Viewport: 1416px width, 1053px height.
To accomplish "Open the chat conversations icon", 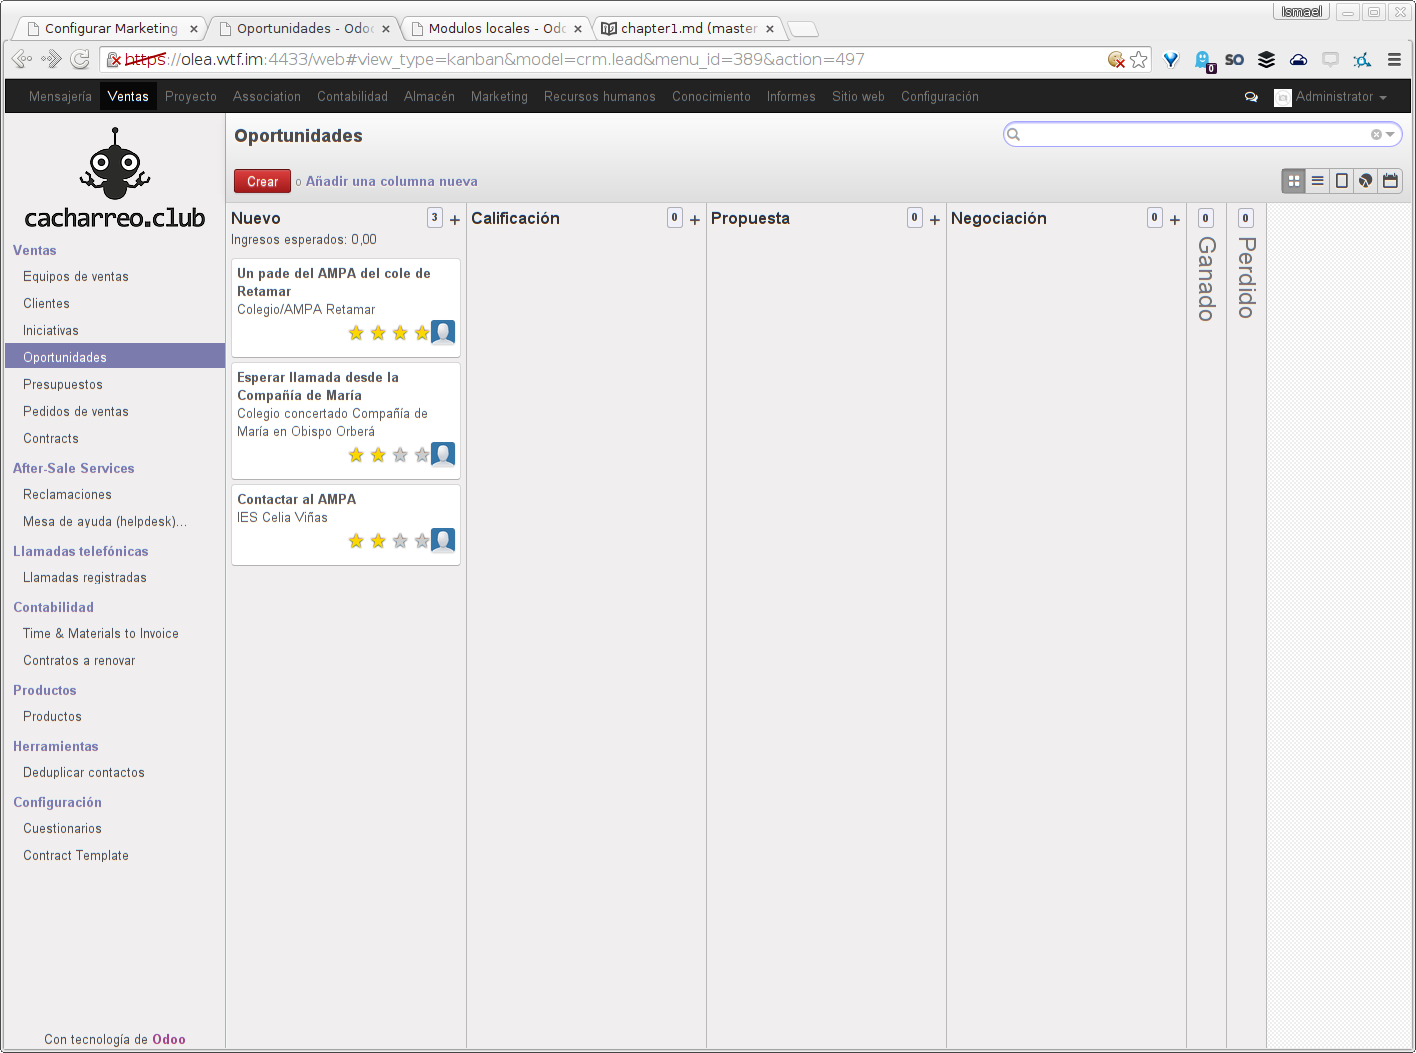I will (1251, 97).
